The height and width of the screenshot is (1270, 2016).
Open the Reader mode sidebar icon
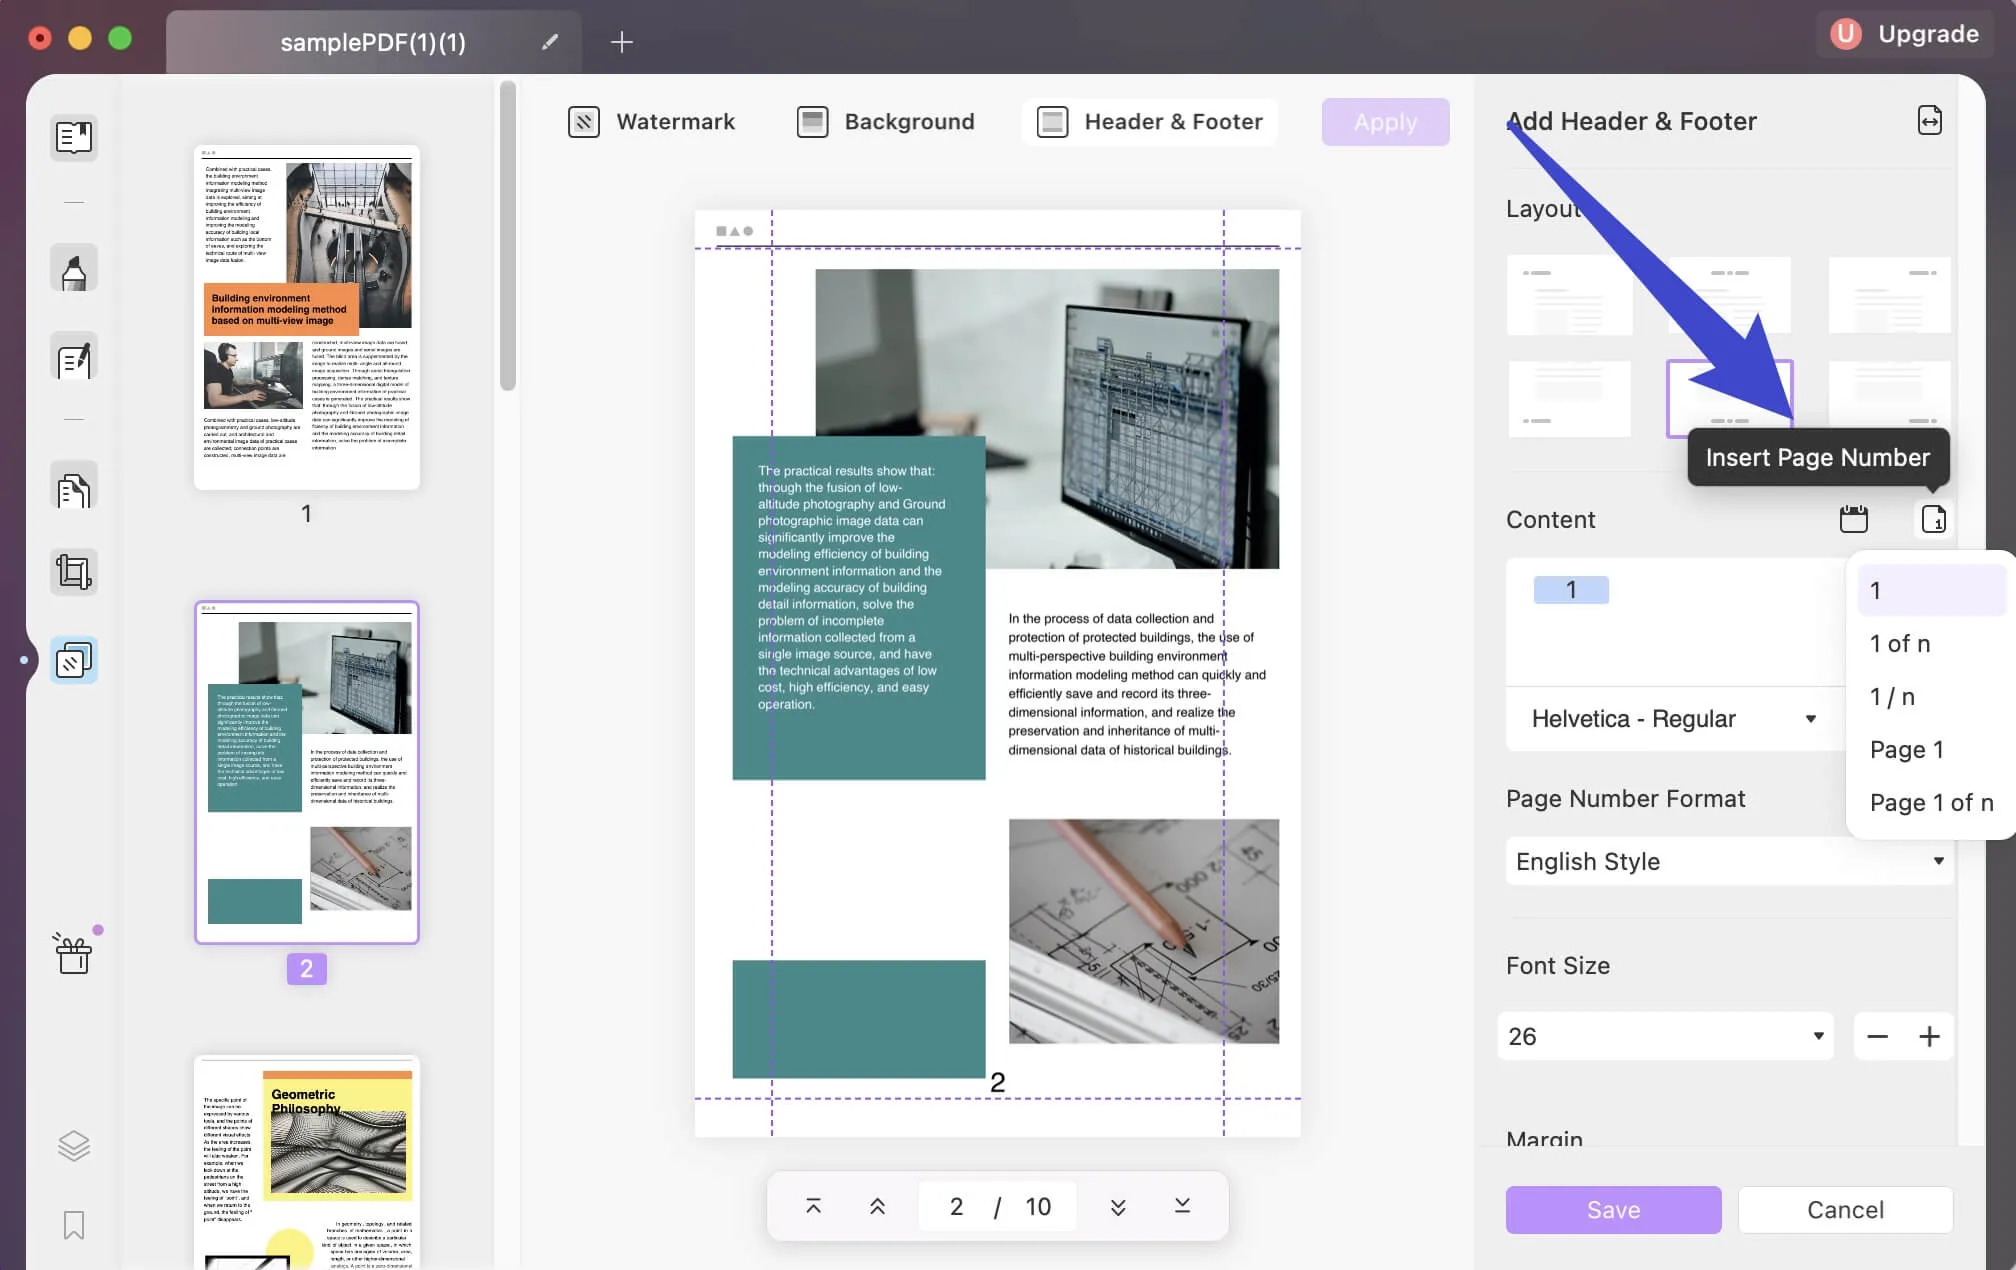(x=74, y=137)
